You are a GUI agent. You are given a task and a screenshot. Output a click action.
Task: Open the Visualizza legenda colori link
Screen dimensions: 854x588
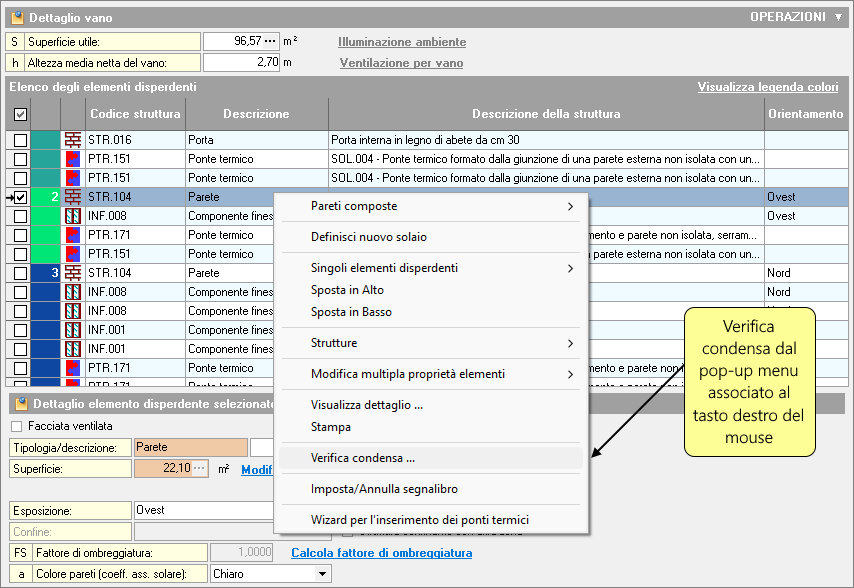pyautogui.click(x=767, y=87)
